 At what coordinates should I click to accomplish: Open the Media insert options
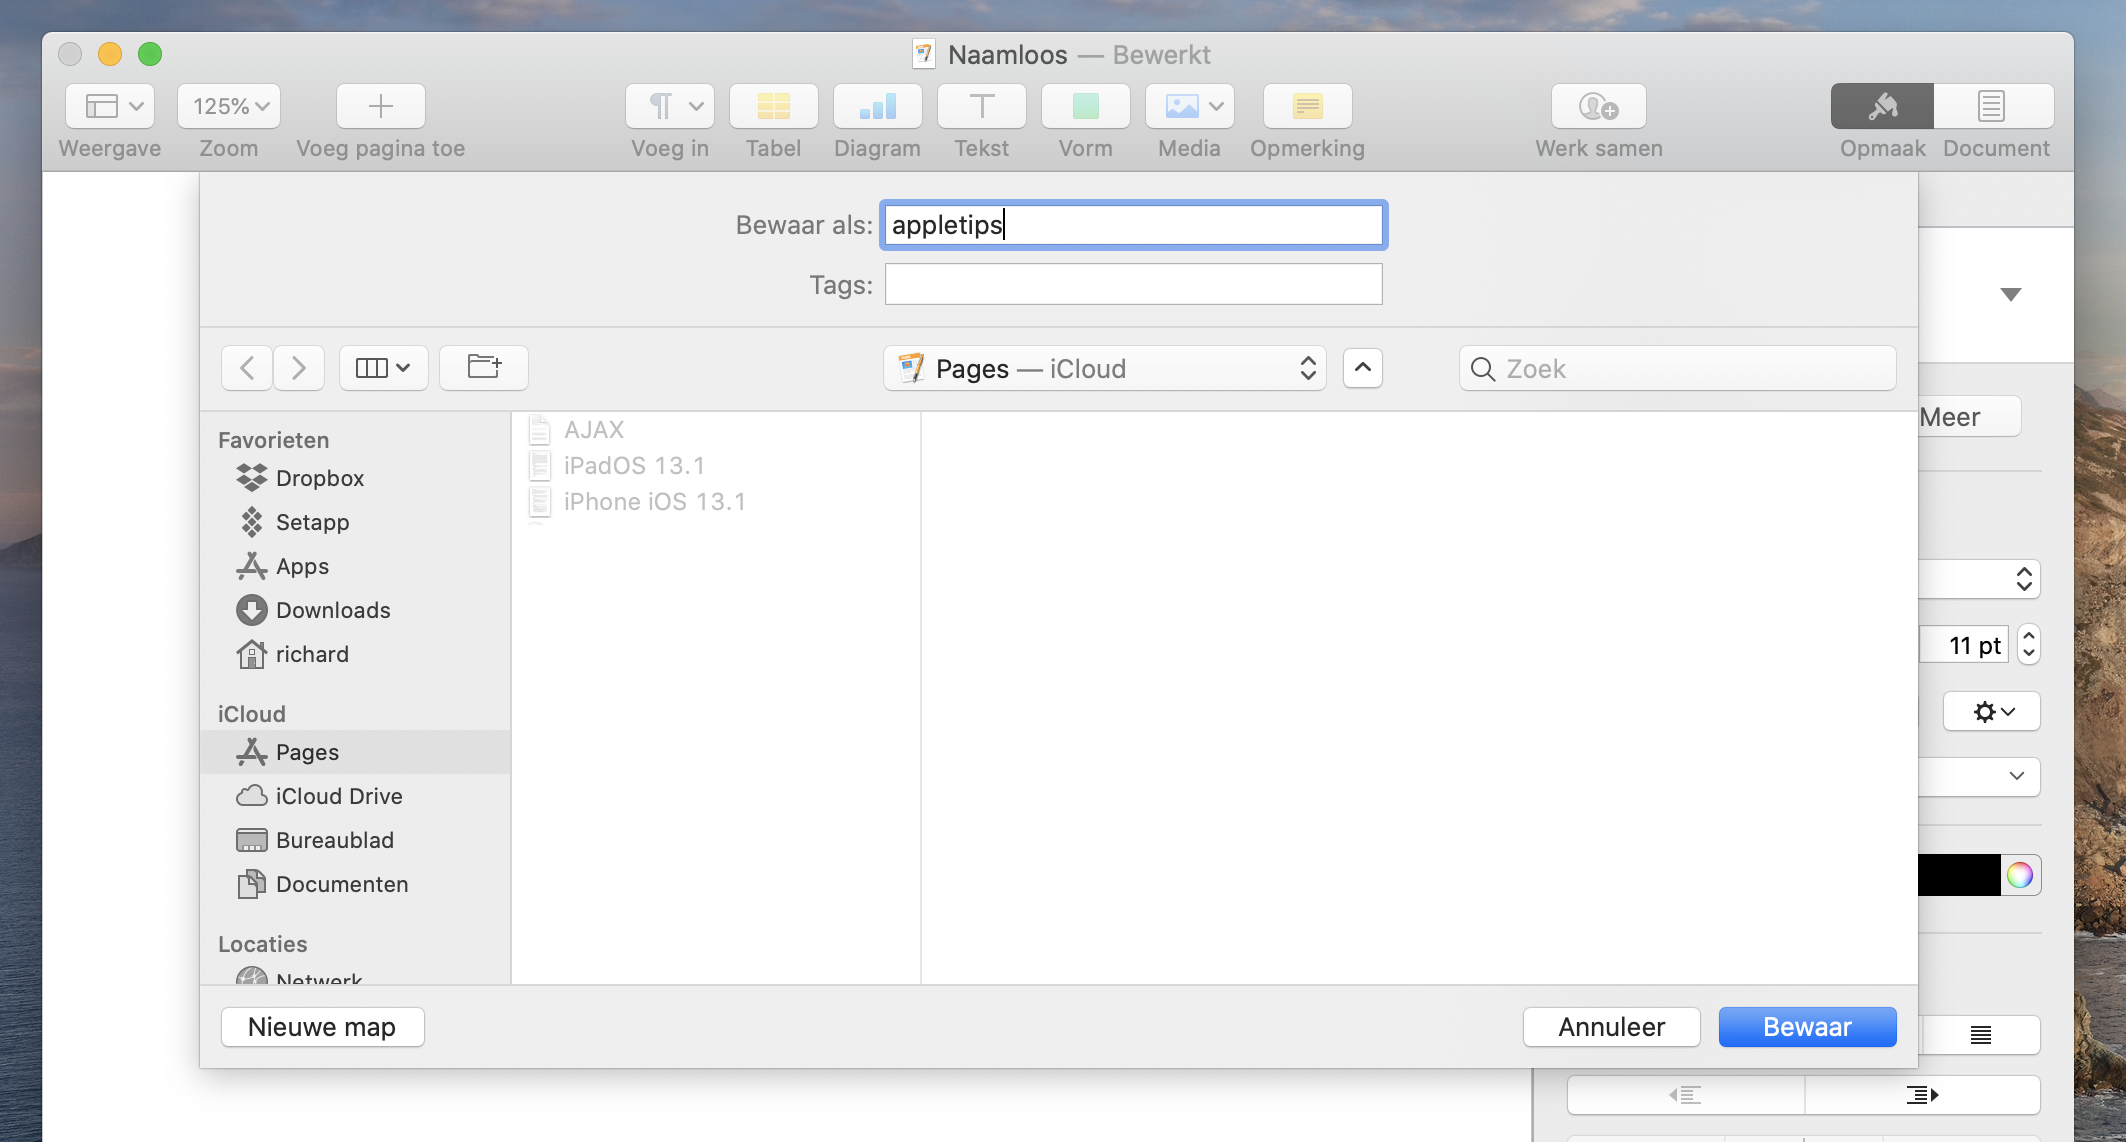point(1188,106)
